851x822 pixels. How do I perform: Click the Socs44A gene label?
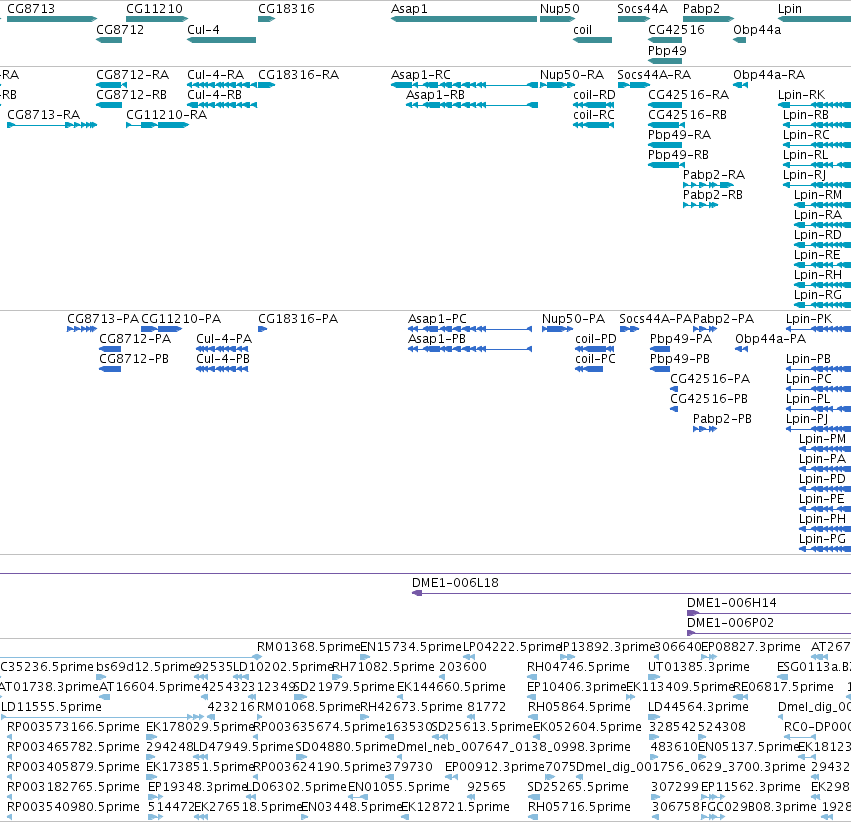pos(642,9)
